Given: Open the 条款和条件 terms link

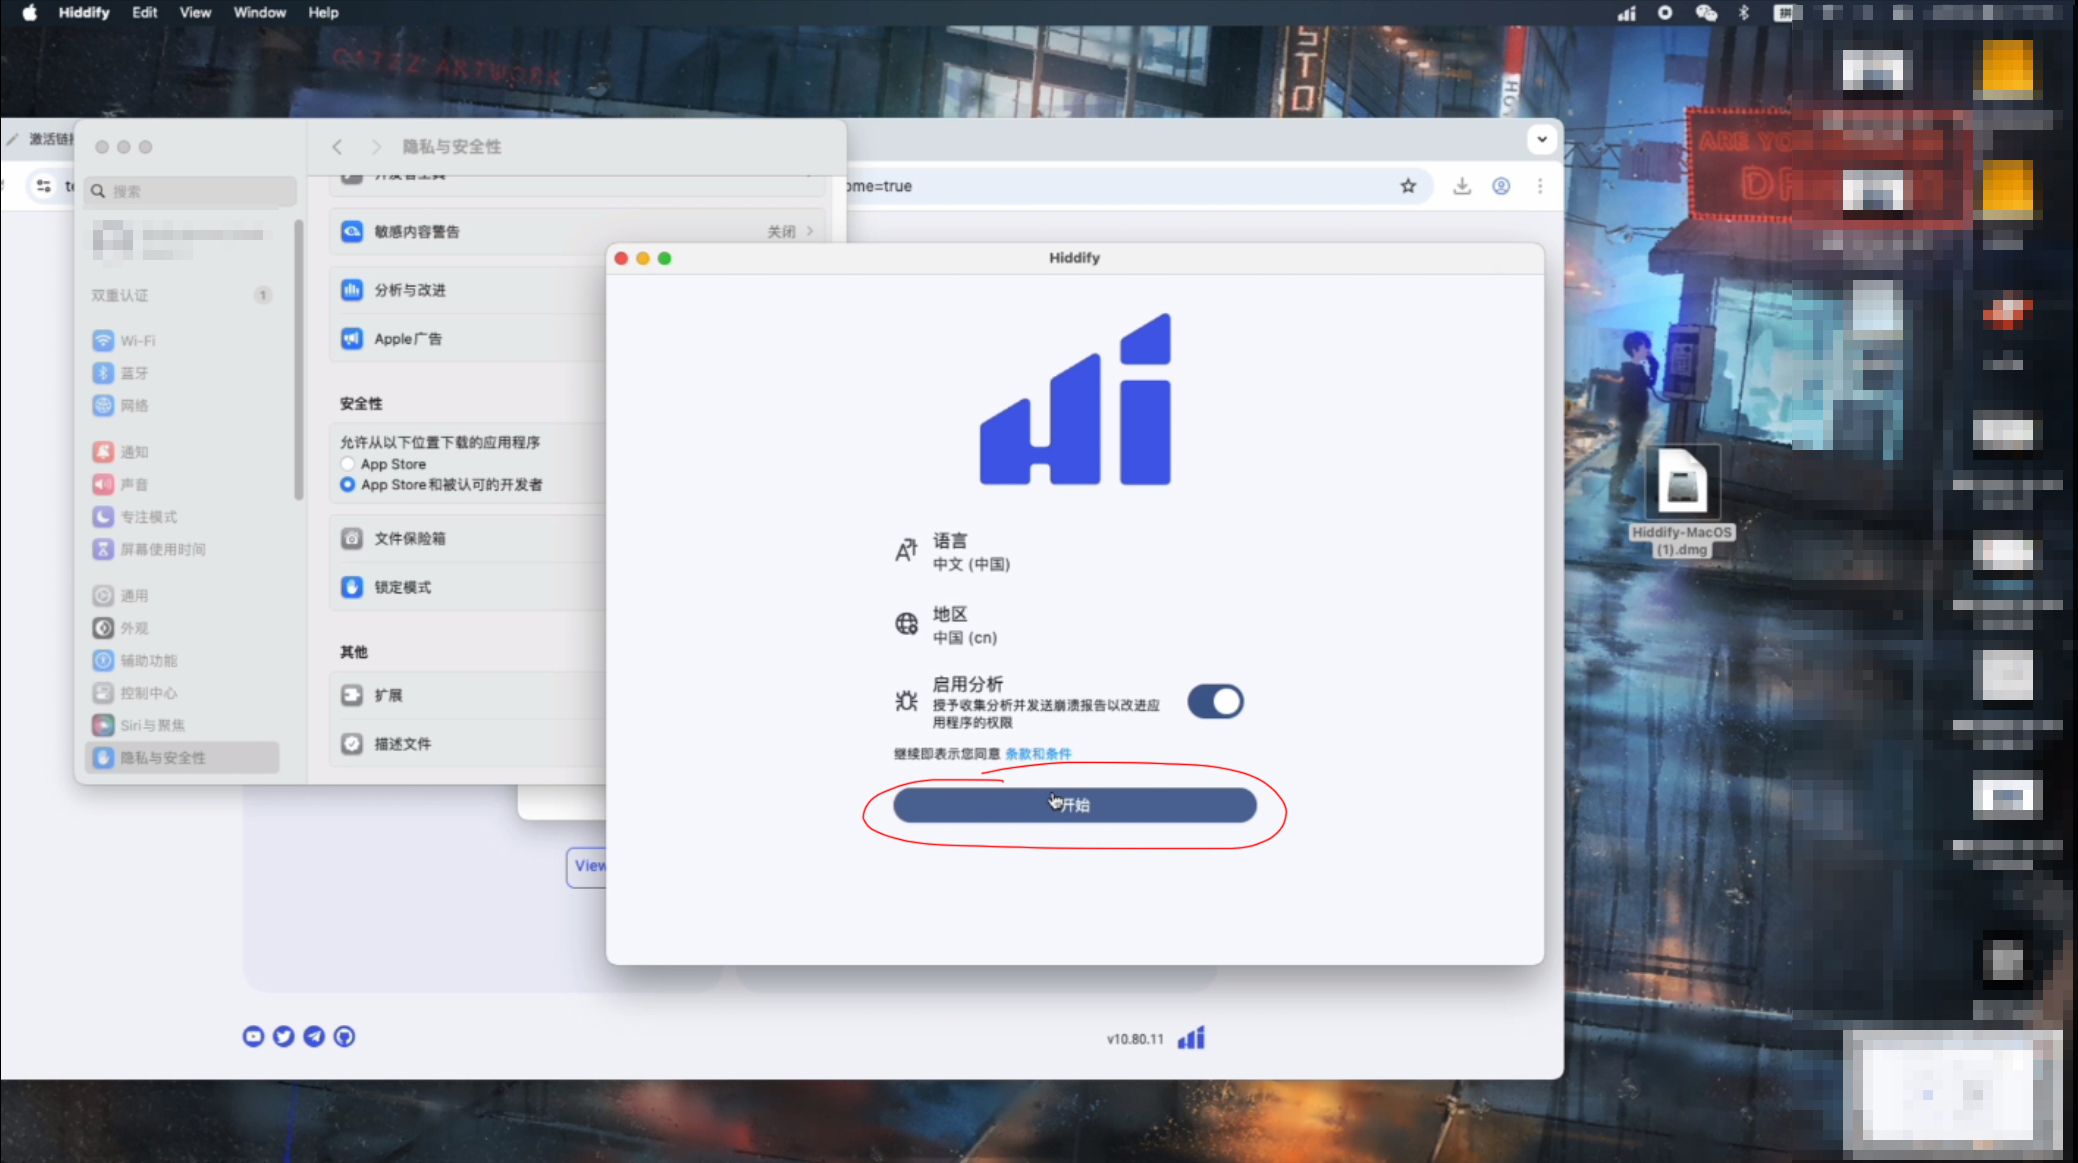Looking at the screenshot, I should point(1038,754).
